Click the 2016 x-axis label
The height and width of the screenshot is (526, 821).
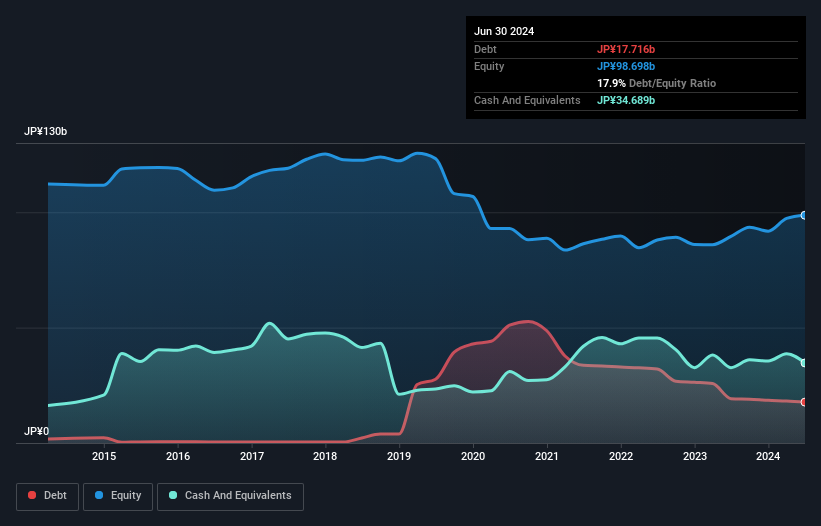point(178,456)
